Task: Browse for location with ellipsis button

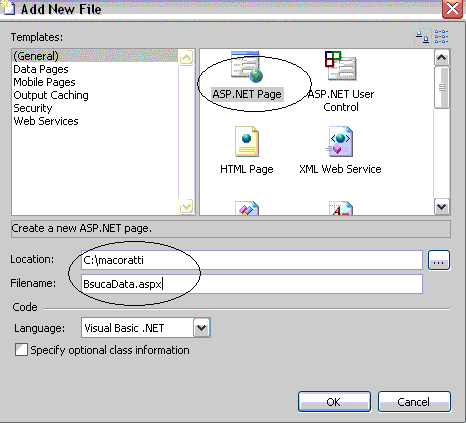Action: coord(439,260)
